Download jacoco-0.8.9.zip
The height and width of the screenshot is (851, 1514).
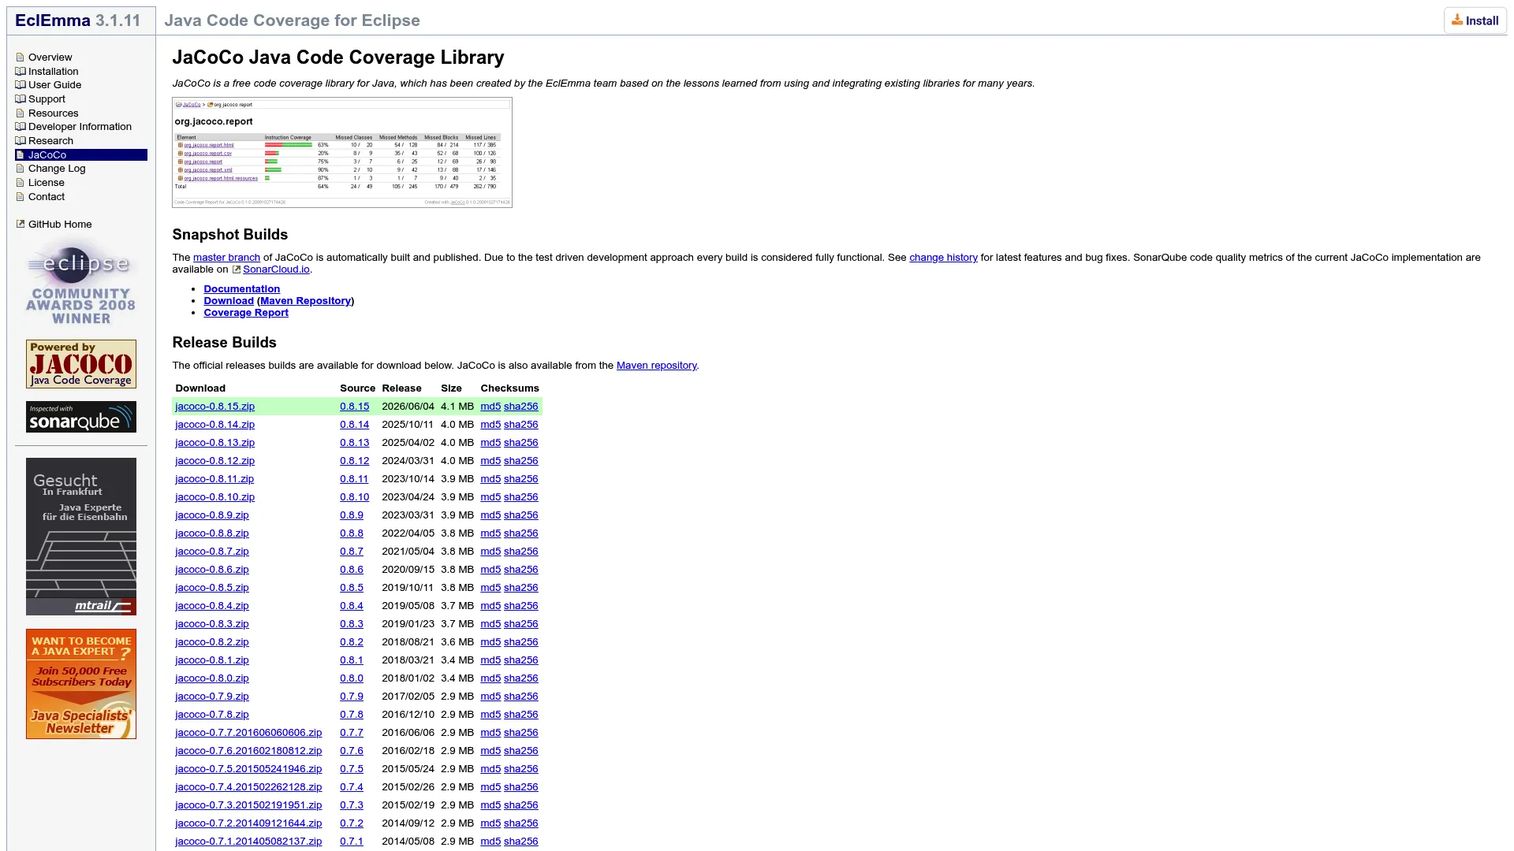pyautogui.click(x=211, y=516)
